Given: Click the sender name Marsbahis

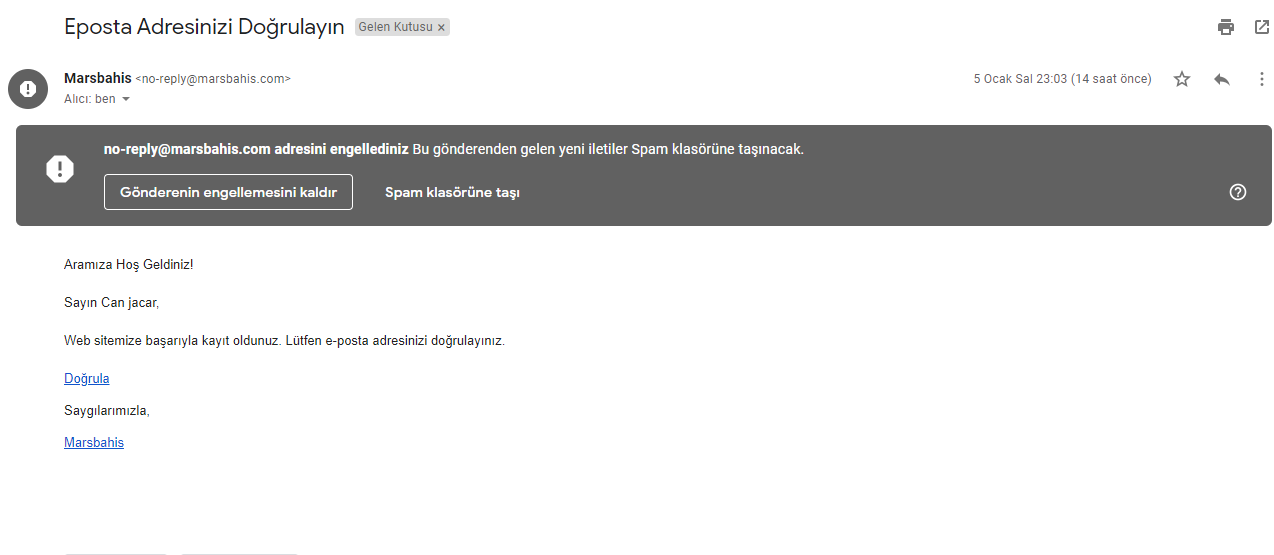Looking at the screenshot, I should [x=98, y=78].
